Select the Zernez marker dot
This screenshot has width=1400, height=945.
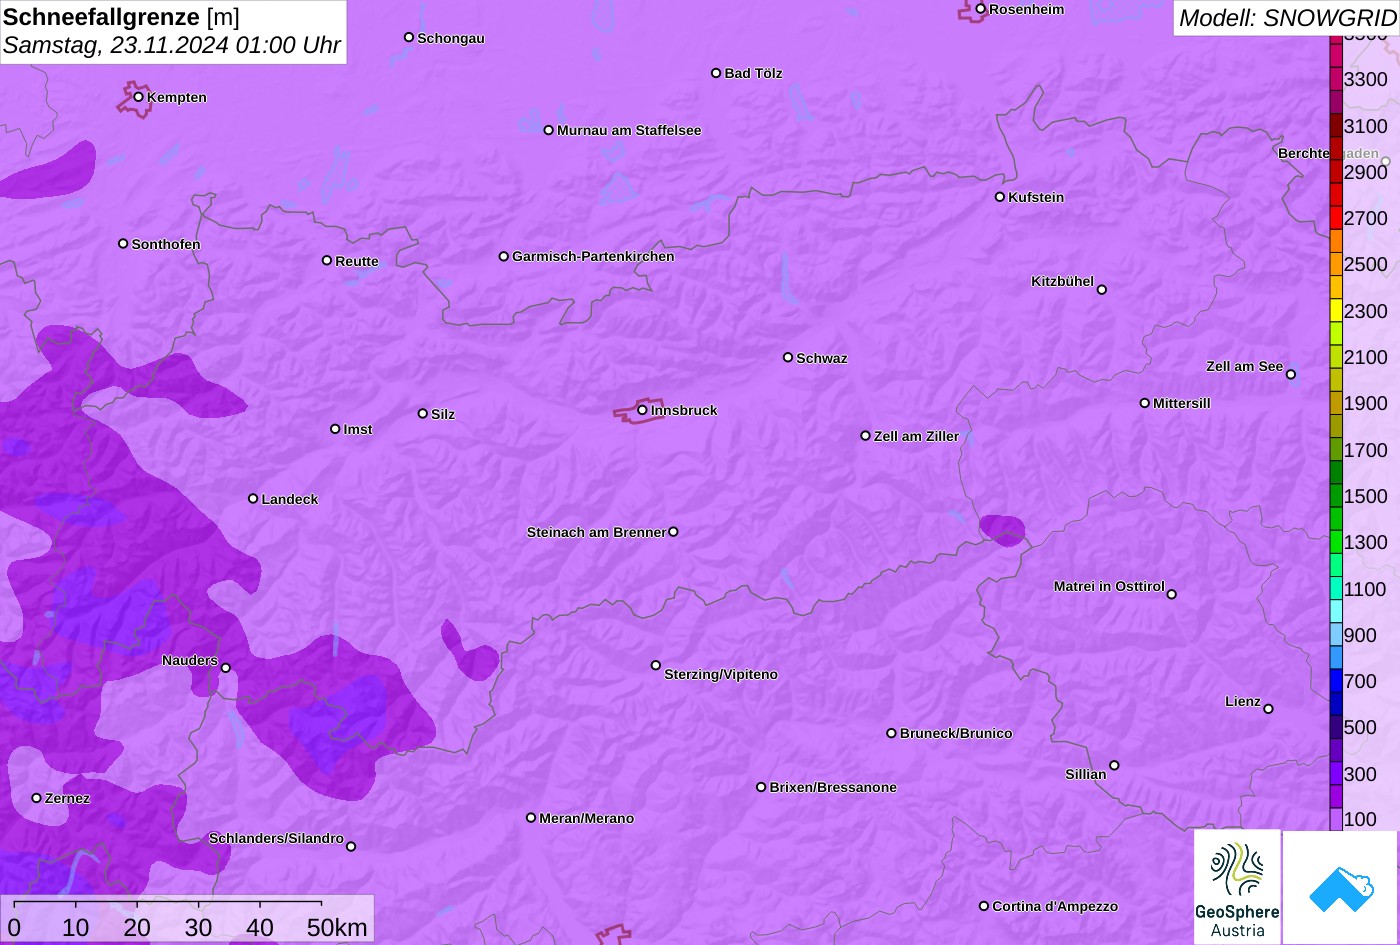pos(37,798)
